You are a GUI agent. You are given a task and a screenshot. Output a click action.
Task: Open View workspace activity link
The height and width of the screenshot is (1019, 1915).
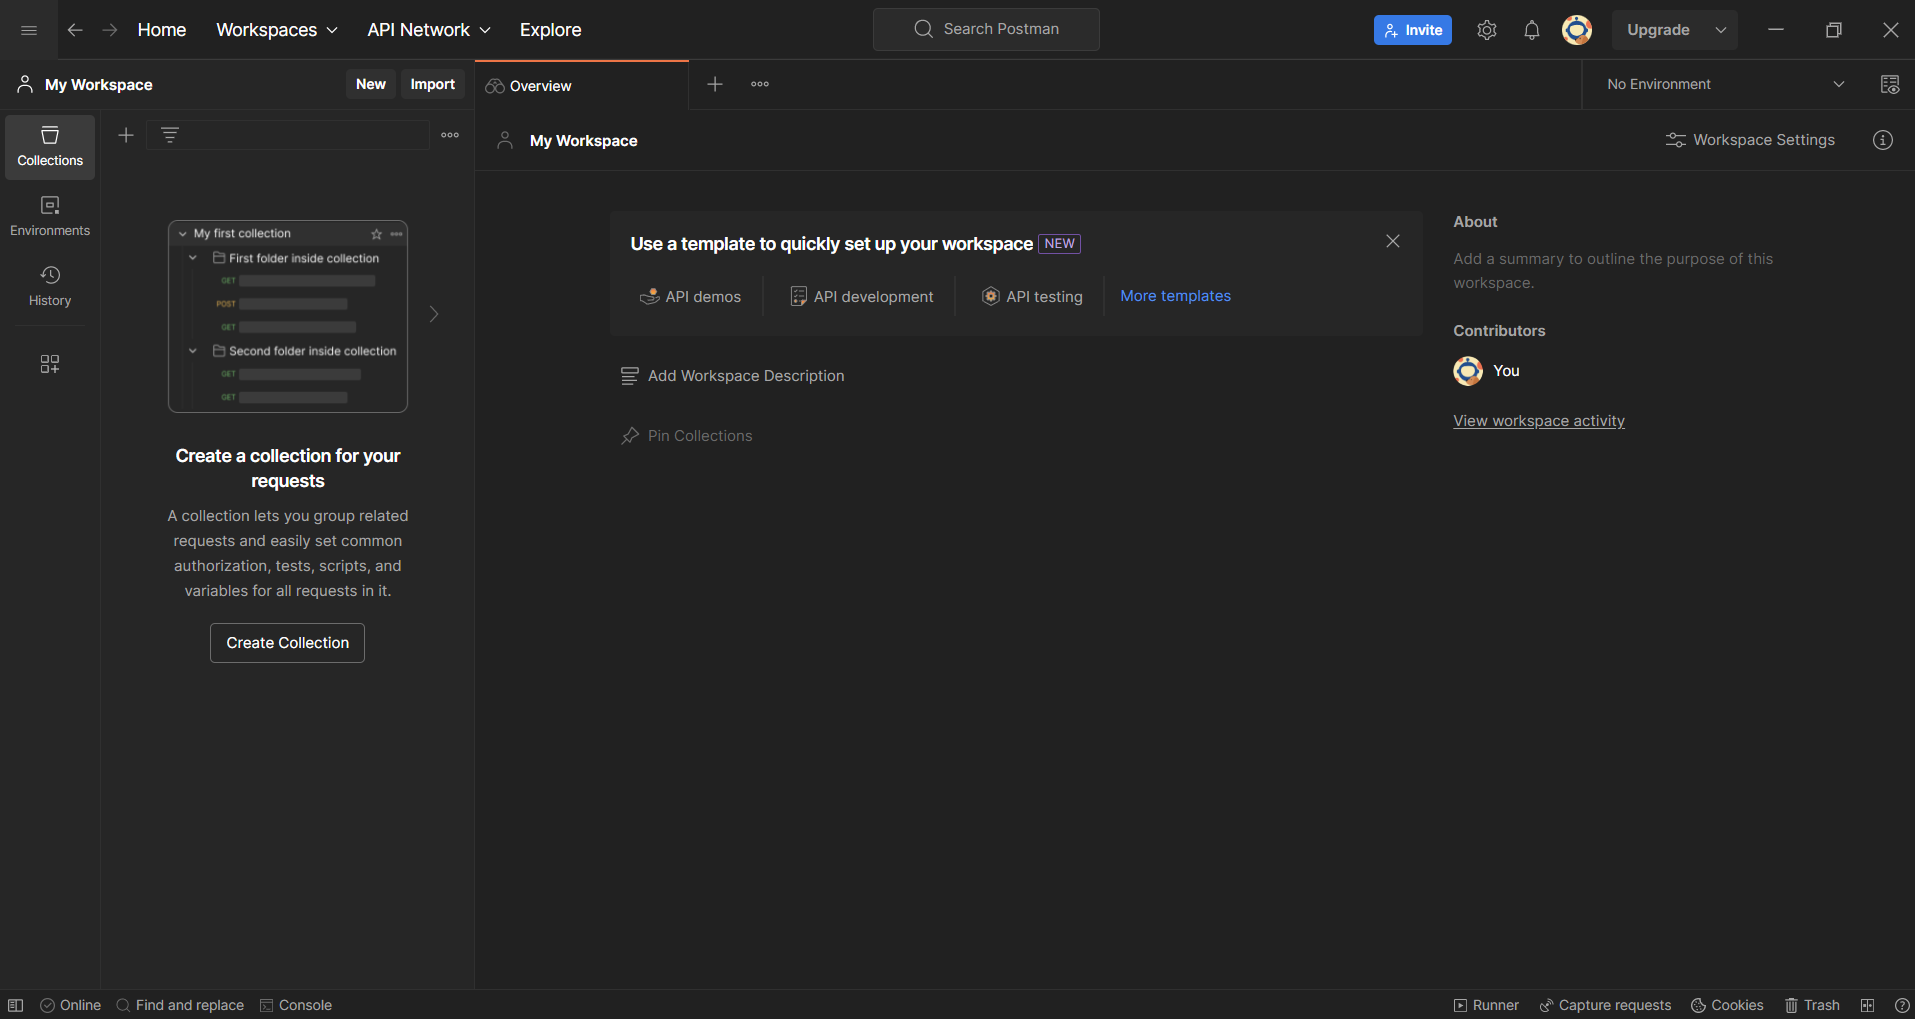(1539, 421)
